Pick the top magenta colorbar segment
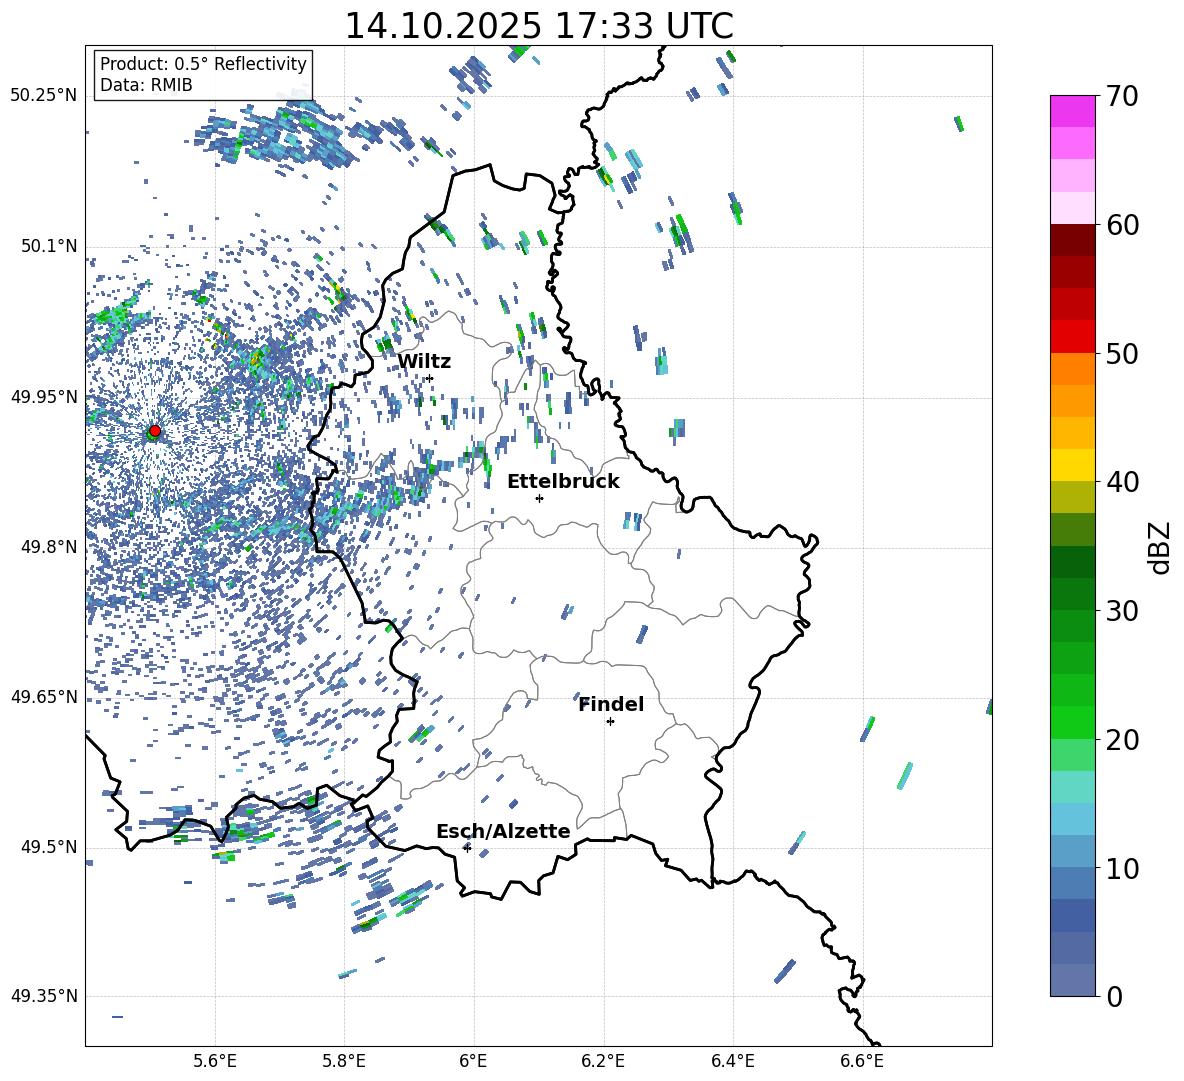 (x=1073, y=111)
